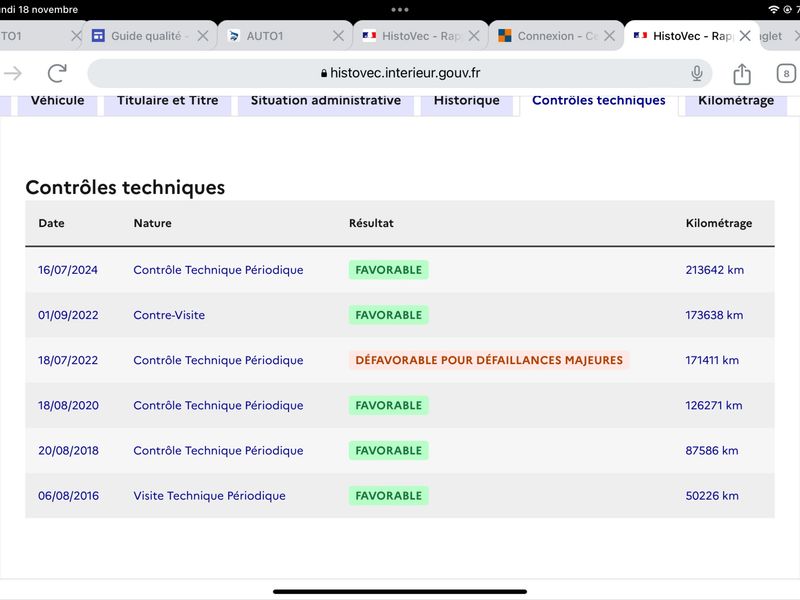This screenshot has width=800, height=600.
Task: Reload the page with the refresh icon
Action: click(x=57, y=73)
